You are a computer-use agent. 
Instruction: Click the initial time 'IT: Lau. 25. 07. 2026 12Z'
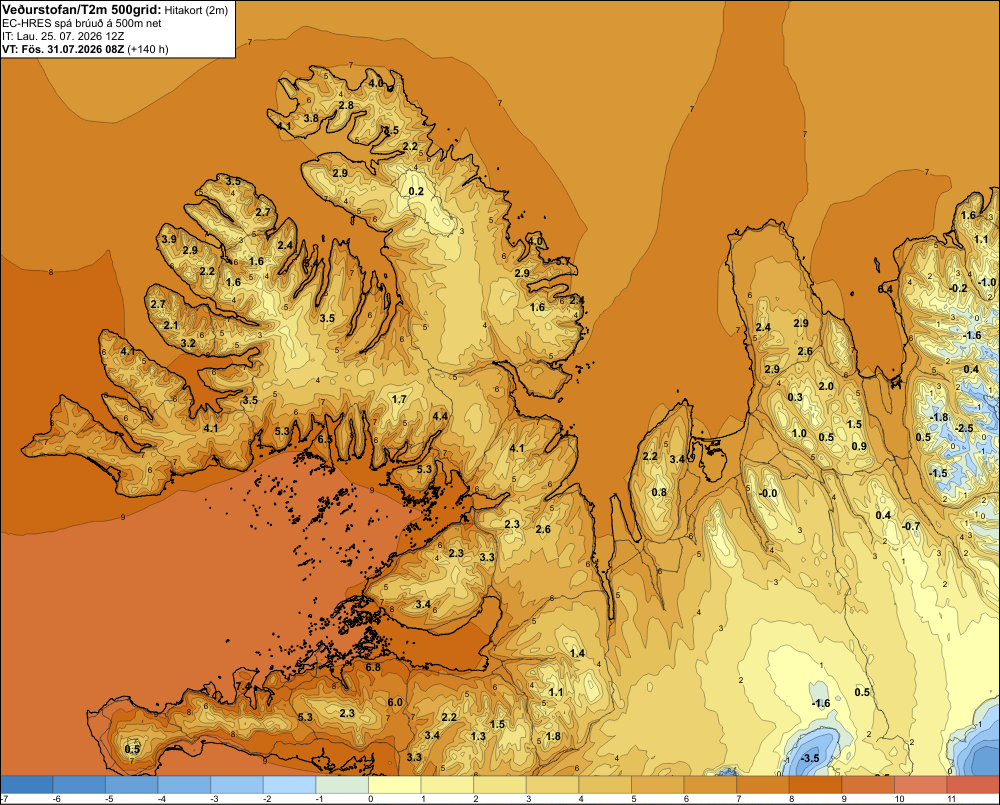coord(63,36)
